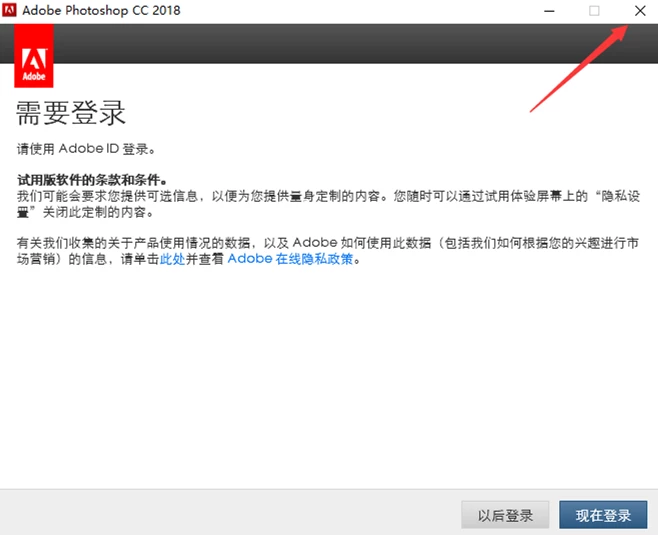Click the small Adobe icon in title bar
Screen dimensions: 658x535
point(9,10)
